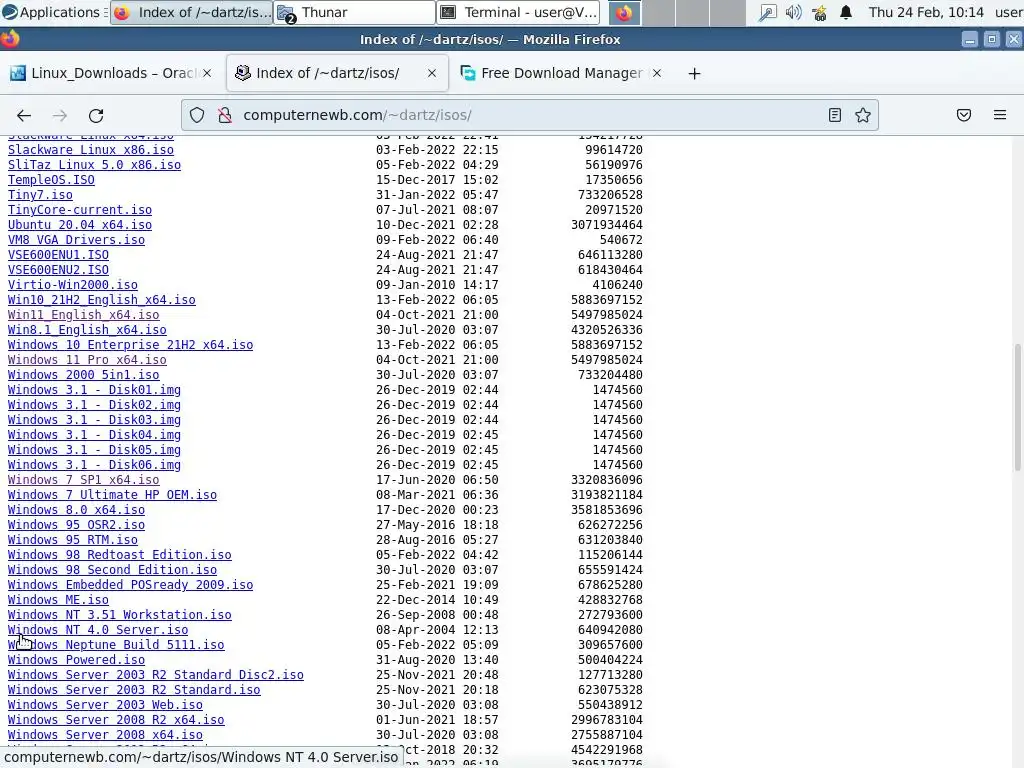Image resolution: width=1024 pixels, height=768 pixels.
Task: Open the Ubuntu_20.04_x64.iso link
Action: [80, 225]
